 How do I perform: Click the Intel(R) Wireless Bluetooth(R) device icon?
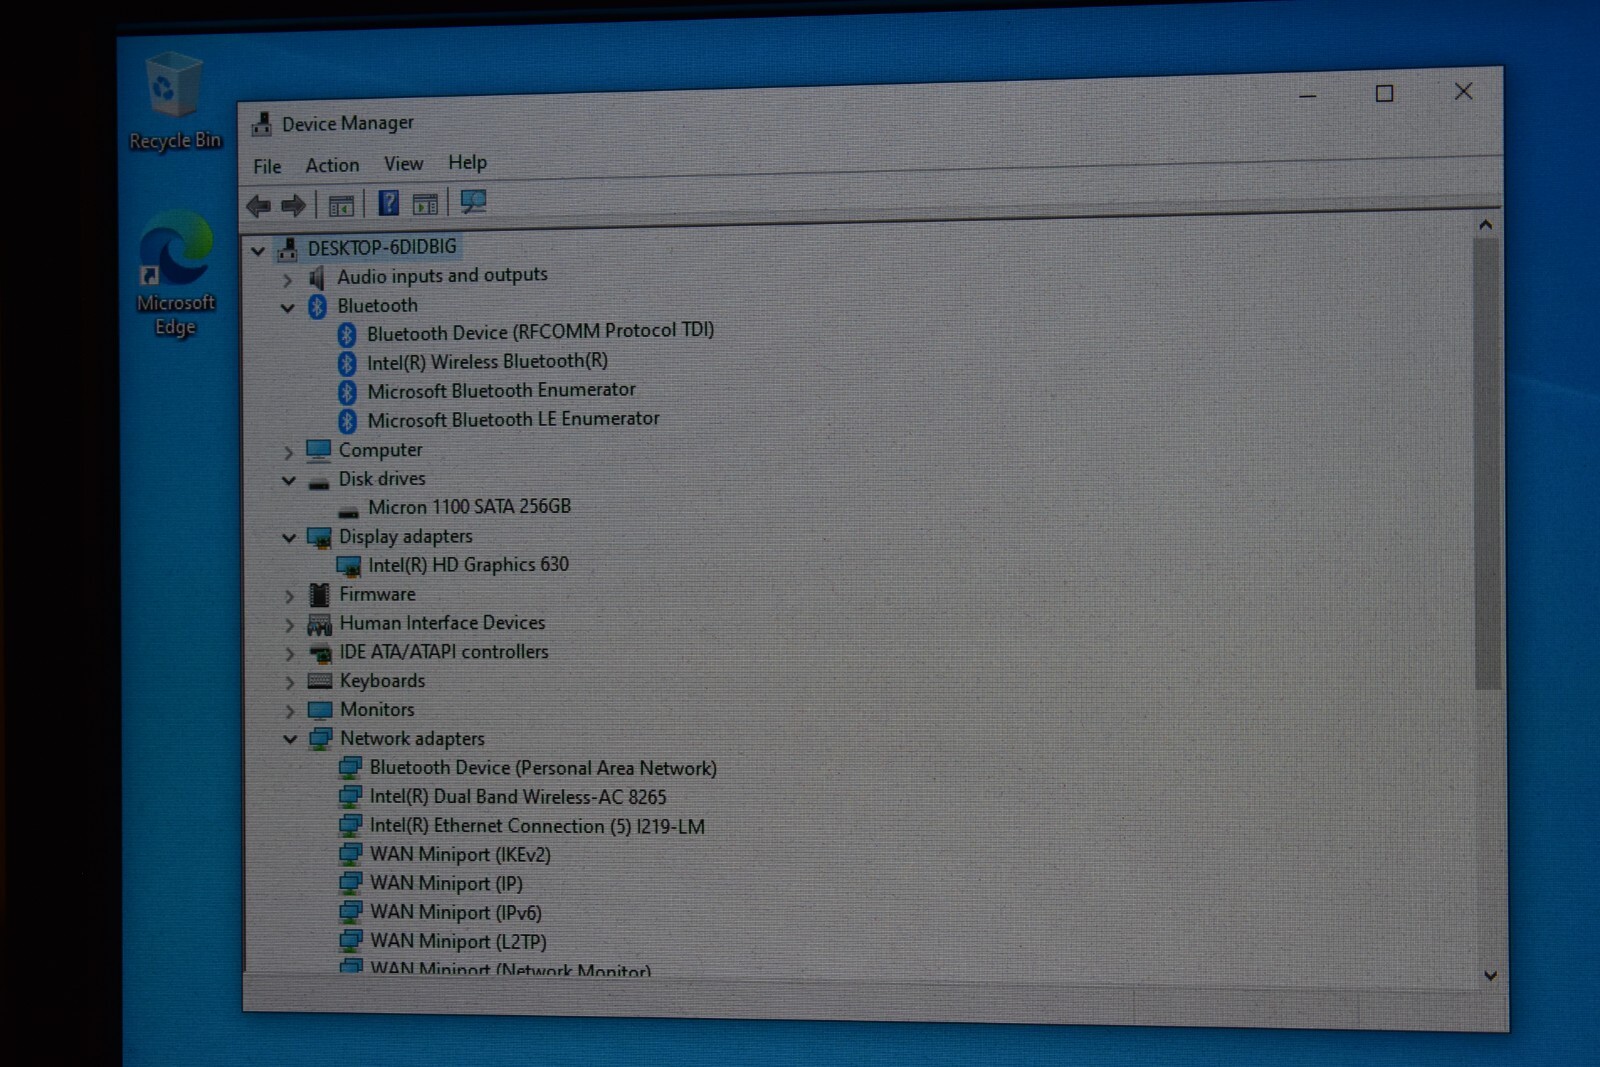(346, 363)
